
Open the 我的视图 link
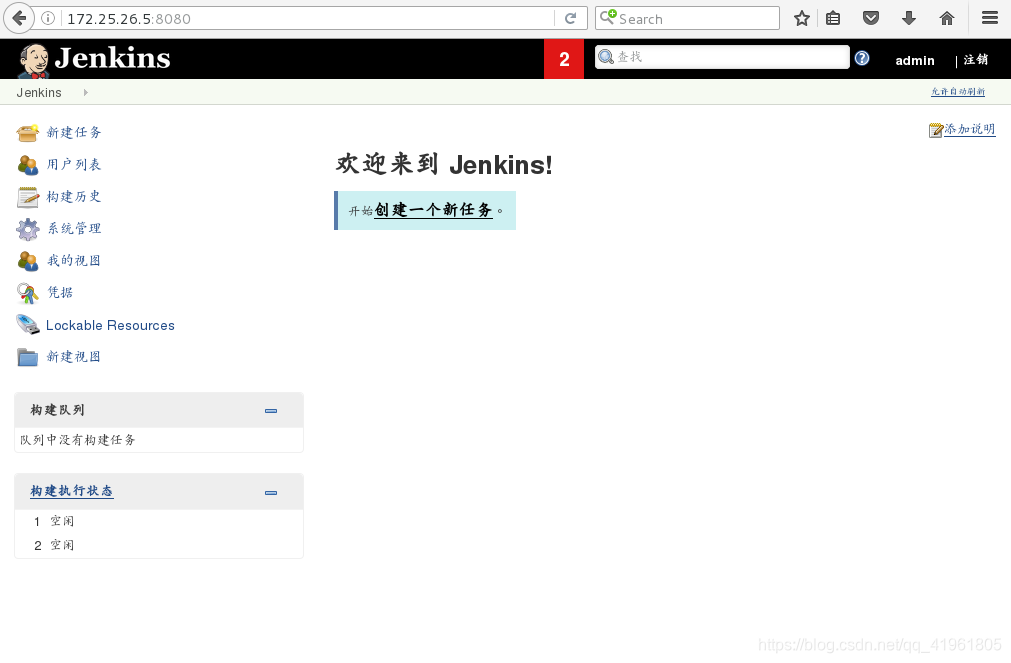(74, 261)
